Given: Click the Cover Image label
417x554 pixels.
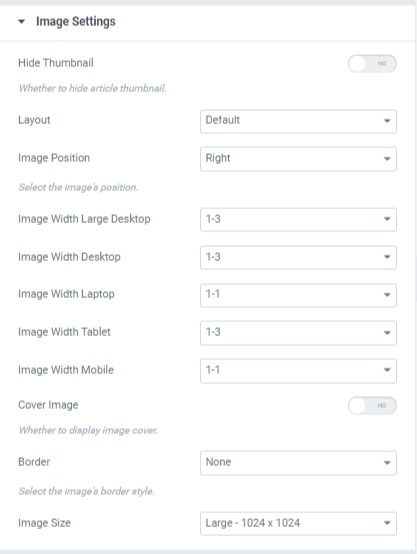Looking at the screenshot, I should pyautogui.click(x=48, y=405).
